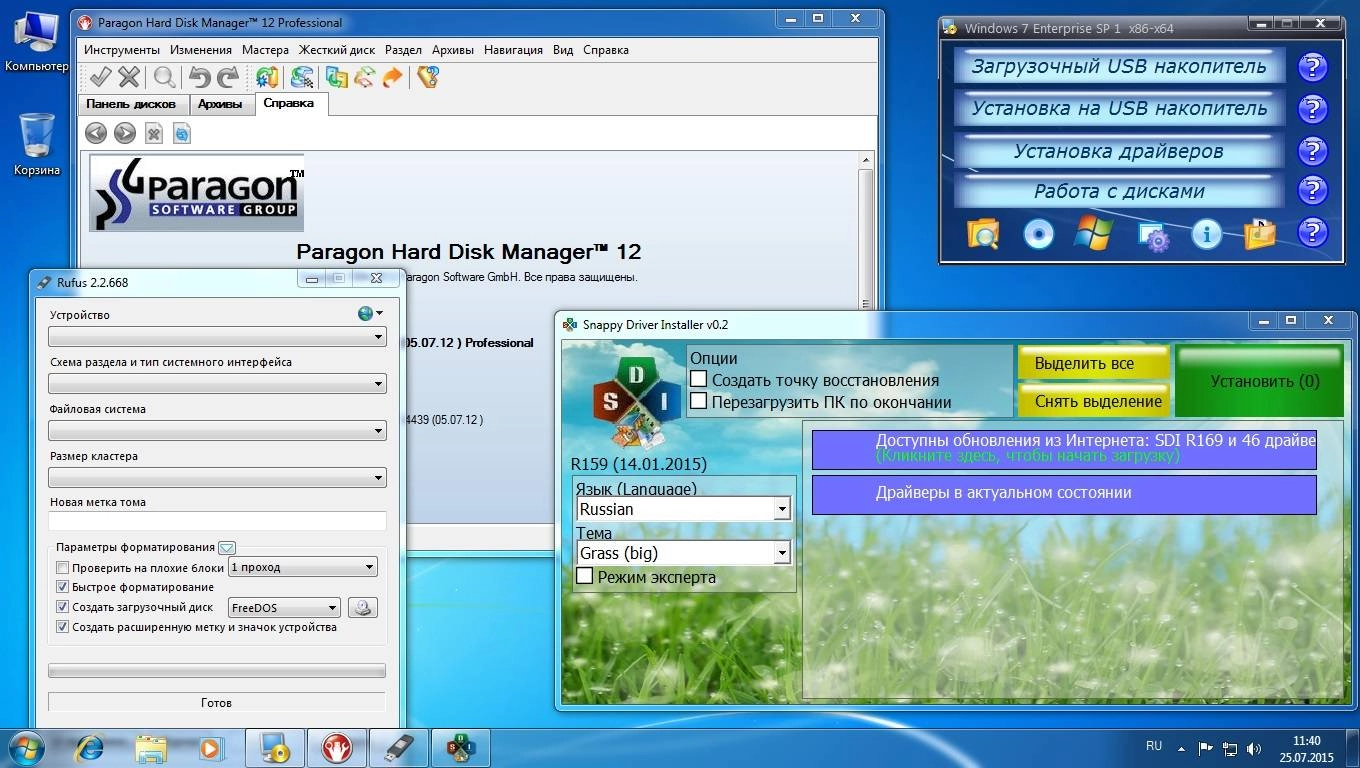
Task: Toggle Проверить на плохие блоки checkbox
Action: 63,568
